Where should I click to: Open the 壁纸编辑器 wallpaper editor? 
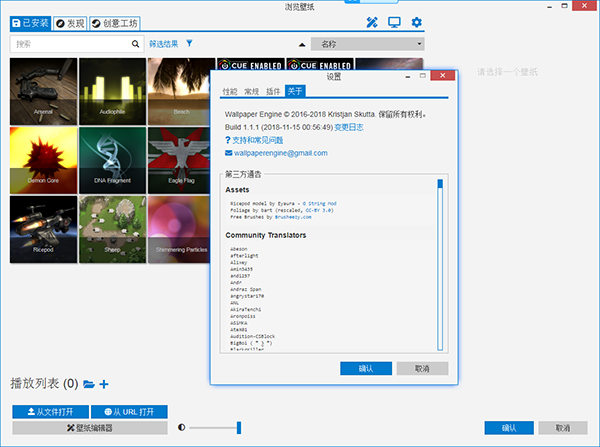point(90,428)
